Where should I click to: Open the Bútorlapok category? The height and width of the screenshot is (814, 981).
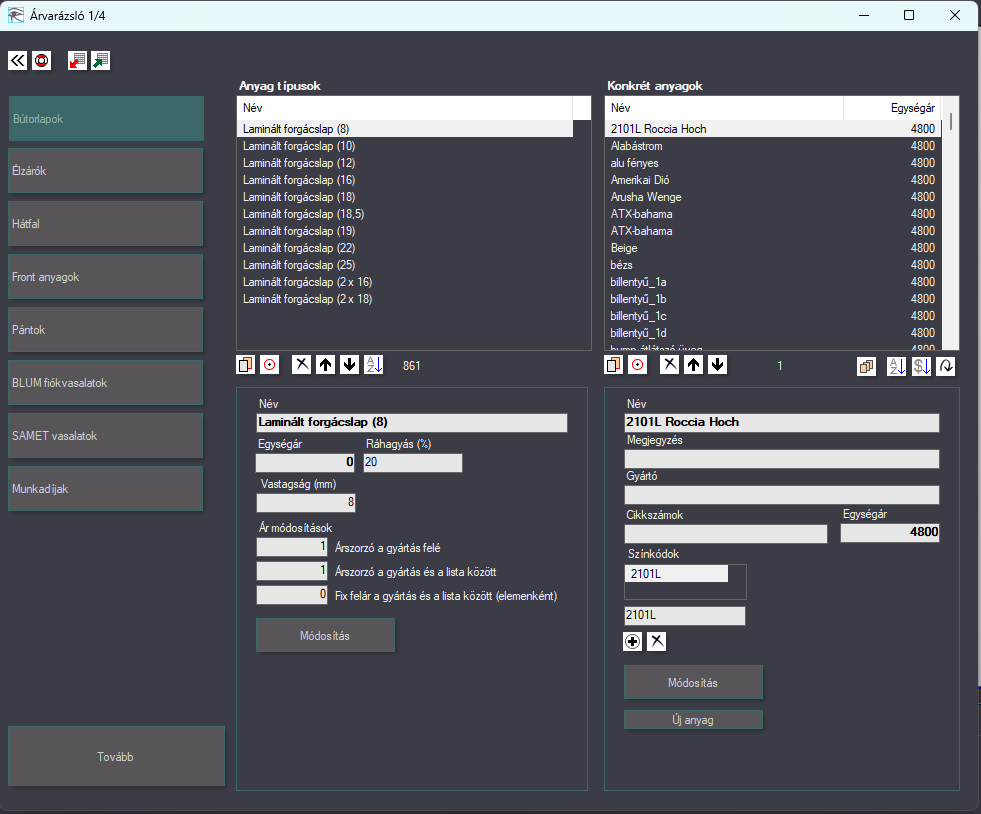tap(106, 119)
